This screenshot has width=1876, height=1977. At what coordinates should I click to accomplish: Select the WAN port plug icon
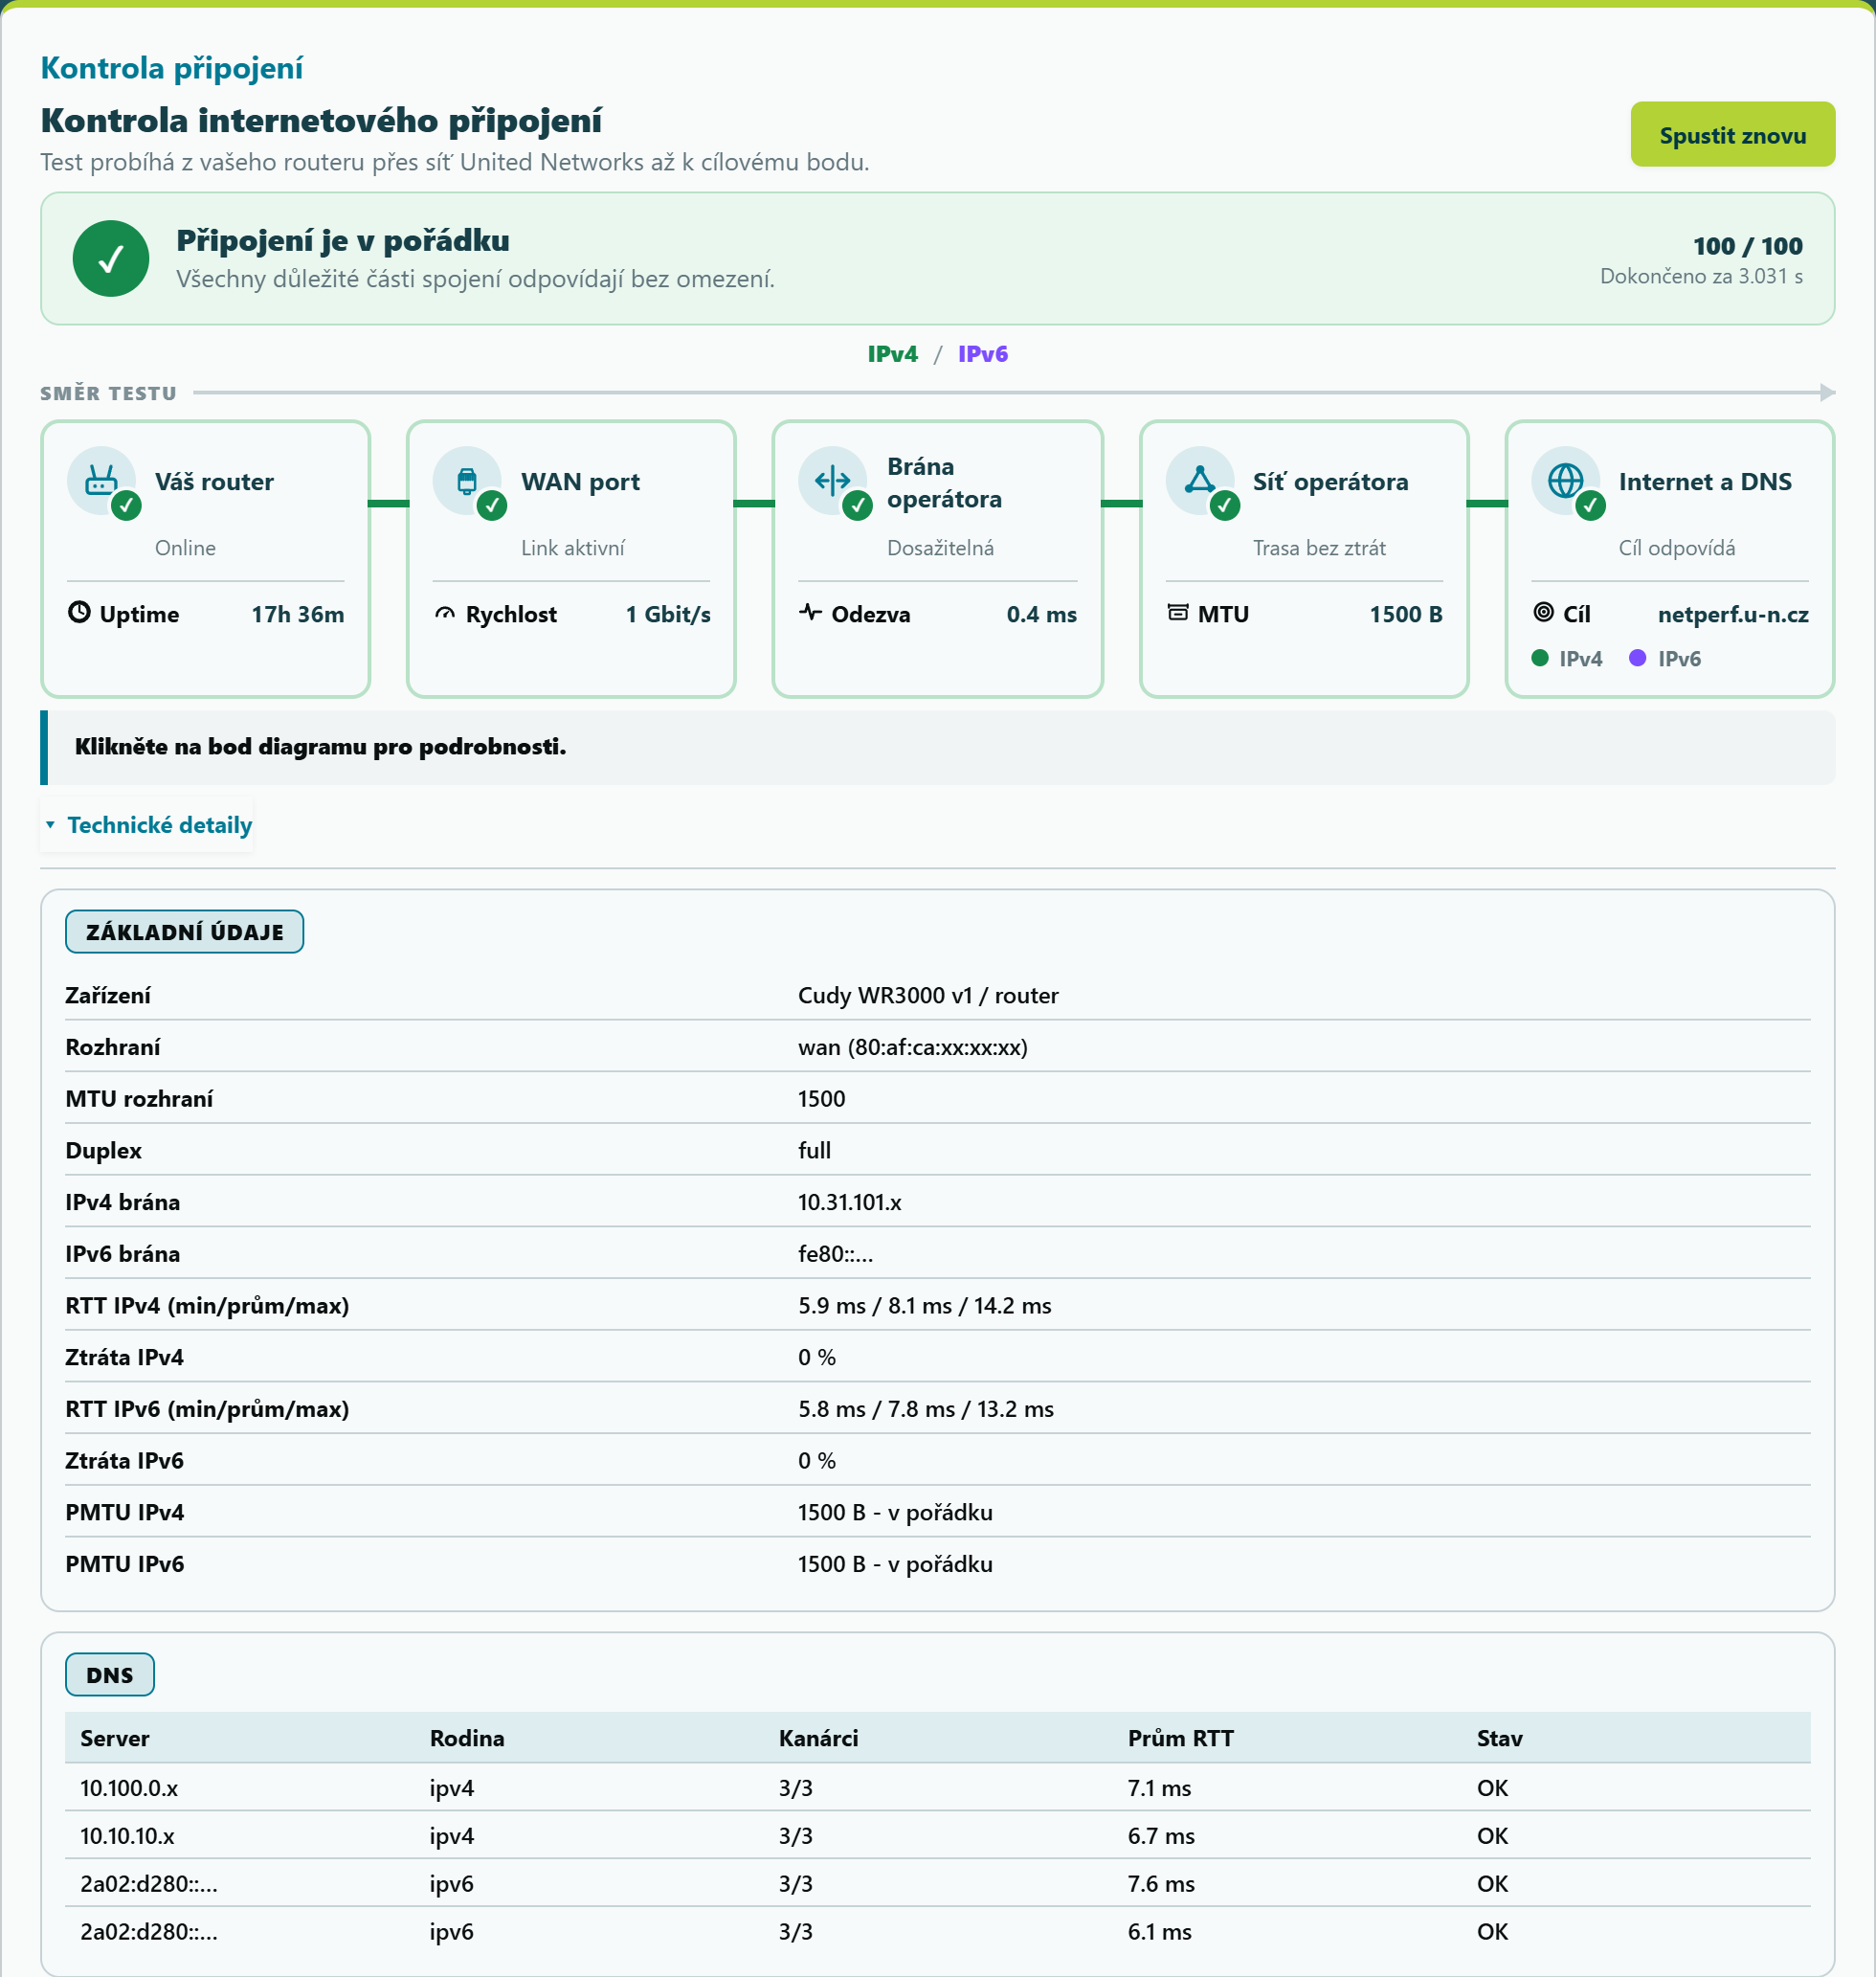(x=467, y=481)
